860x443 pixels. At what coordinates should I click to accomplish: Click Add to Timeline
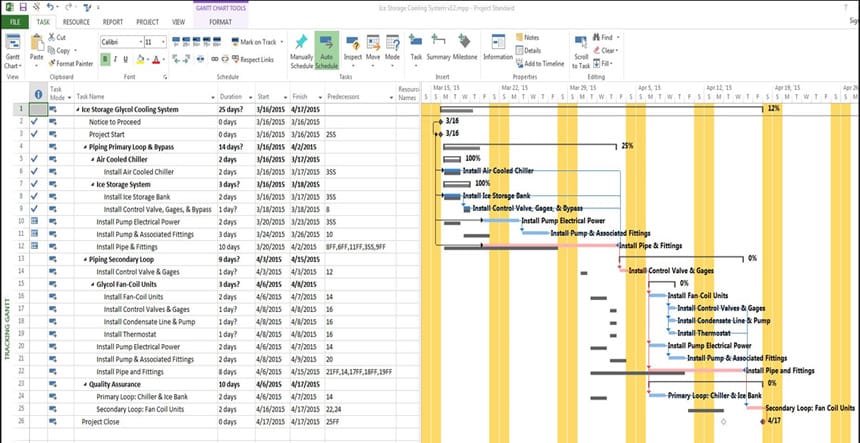pos(540,64)
